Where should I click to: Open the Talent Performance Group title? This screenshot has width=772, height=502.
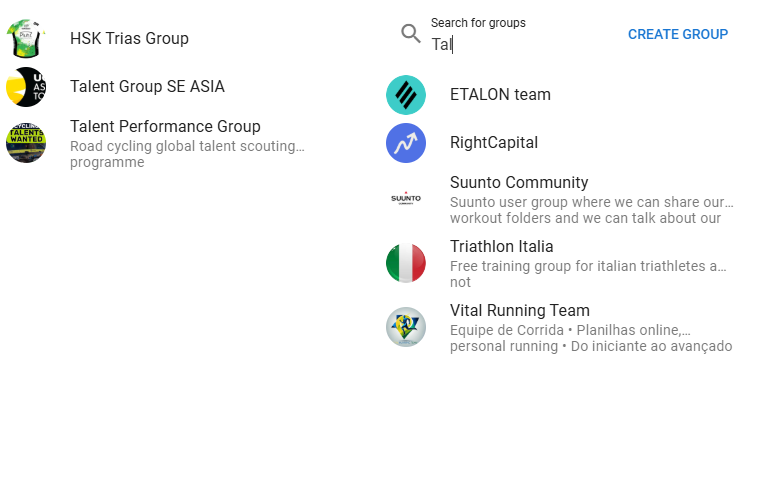(165, 126)
